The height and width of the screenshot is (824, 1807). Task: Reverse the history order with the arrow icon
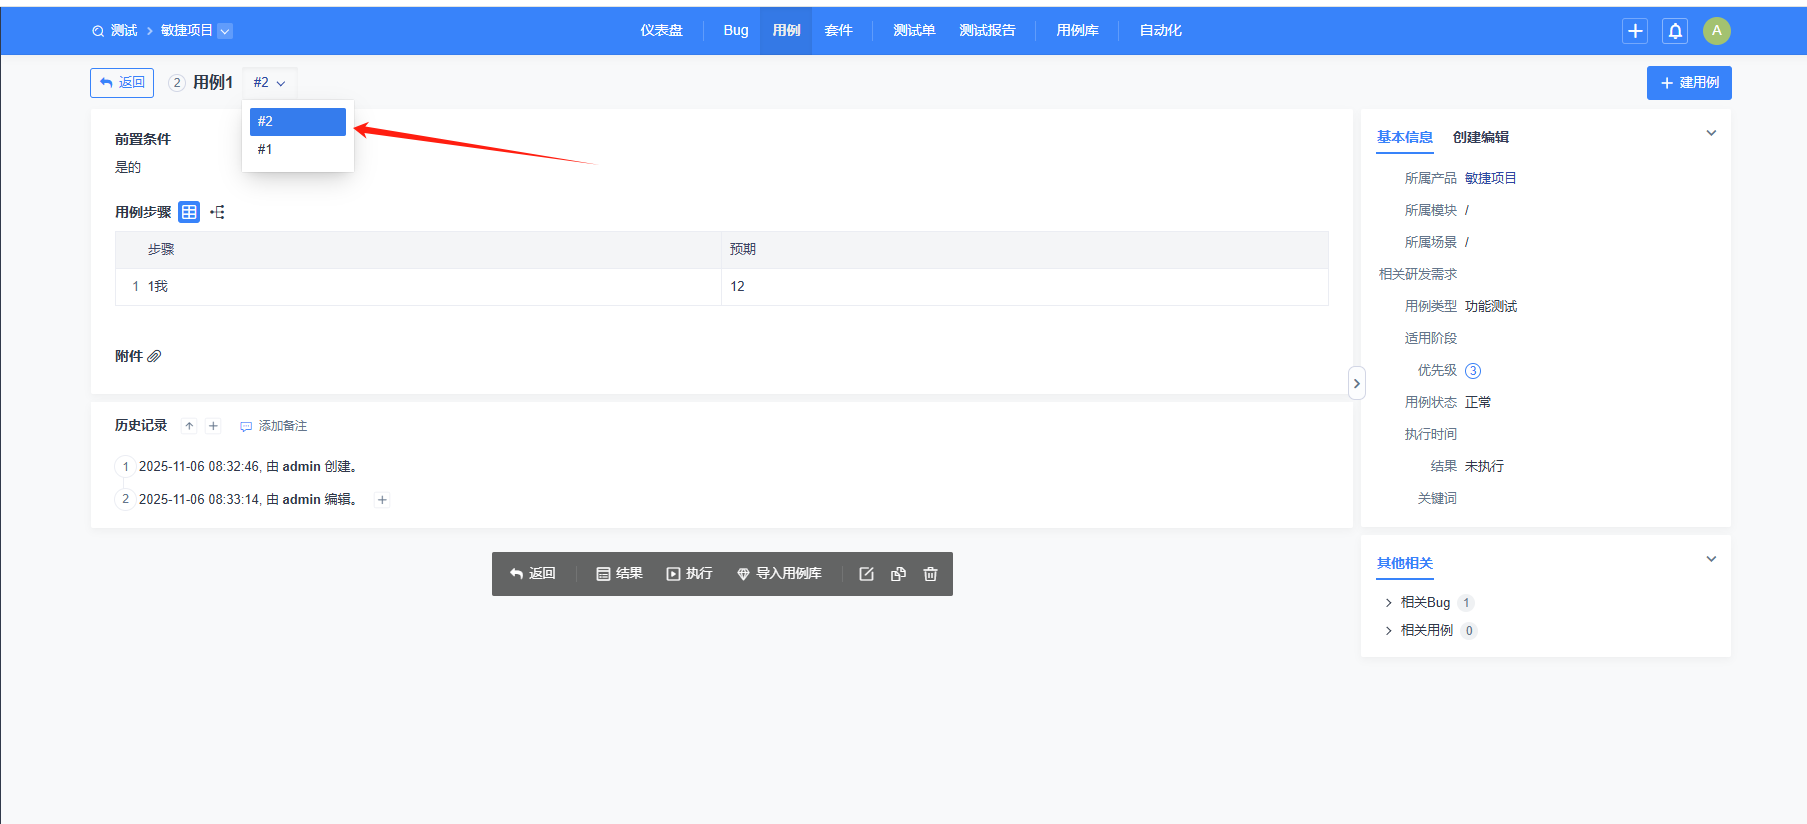tap(189, 426)
